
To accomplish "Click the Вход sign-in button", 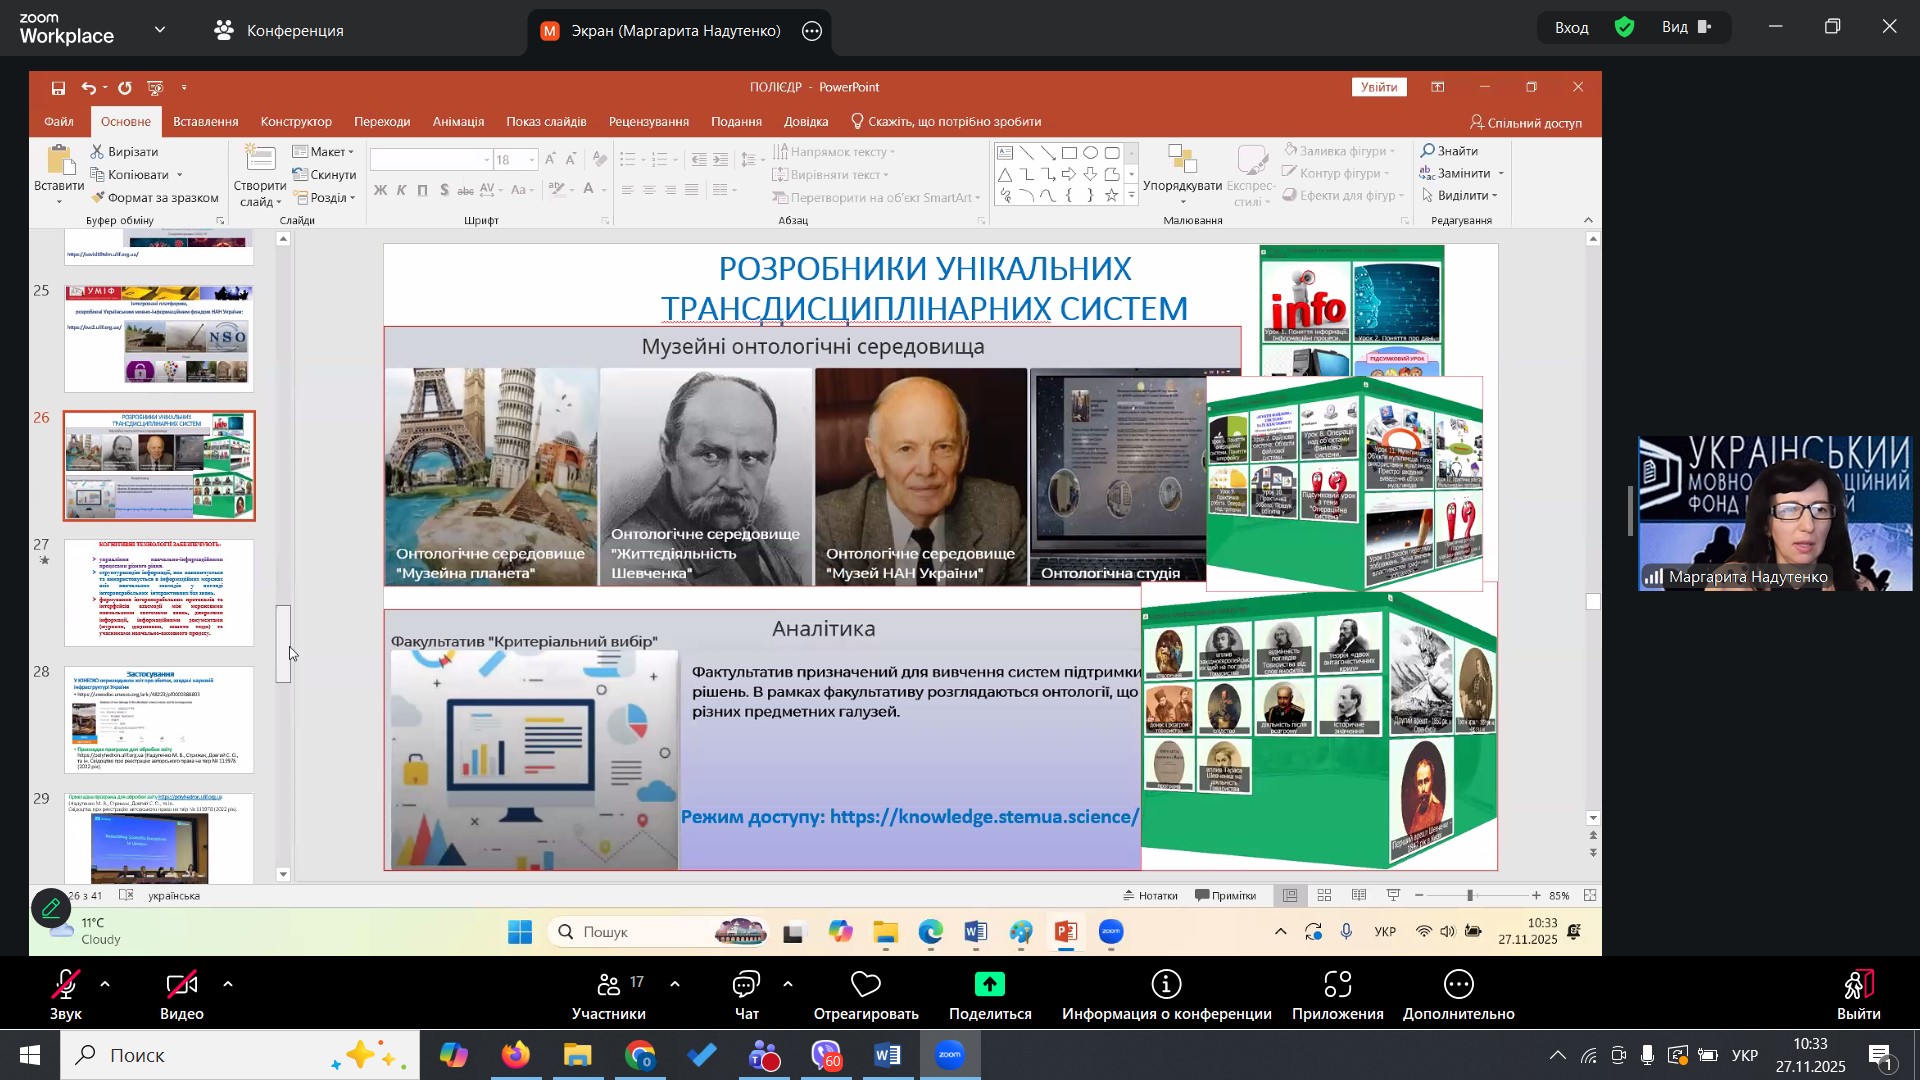I will pyautogui.click(x=1571, y=28).
